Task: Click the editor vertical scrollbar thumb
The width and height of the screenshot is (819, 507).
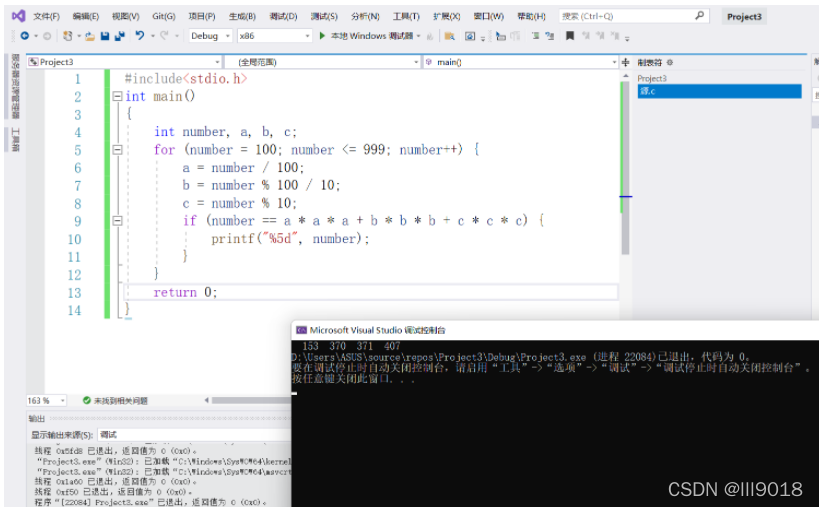Action: 625,167
